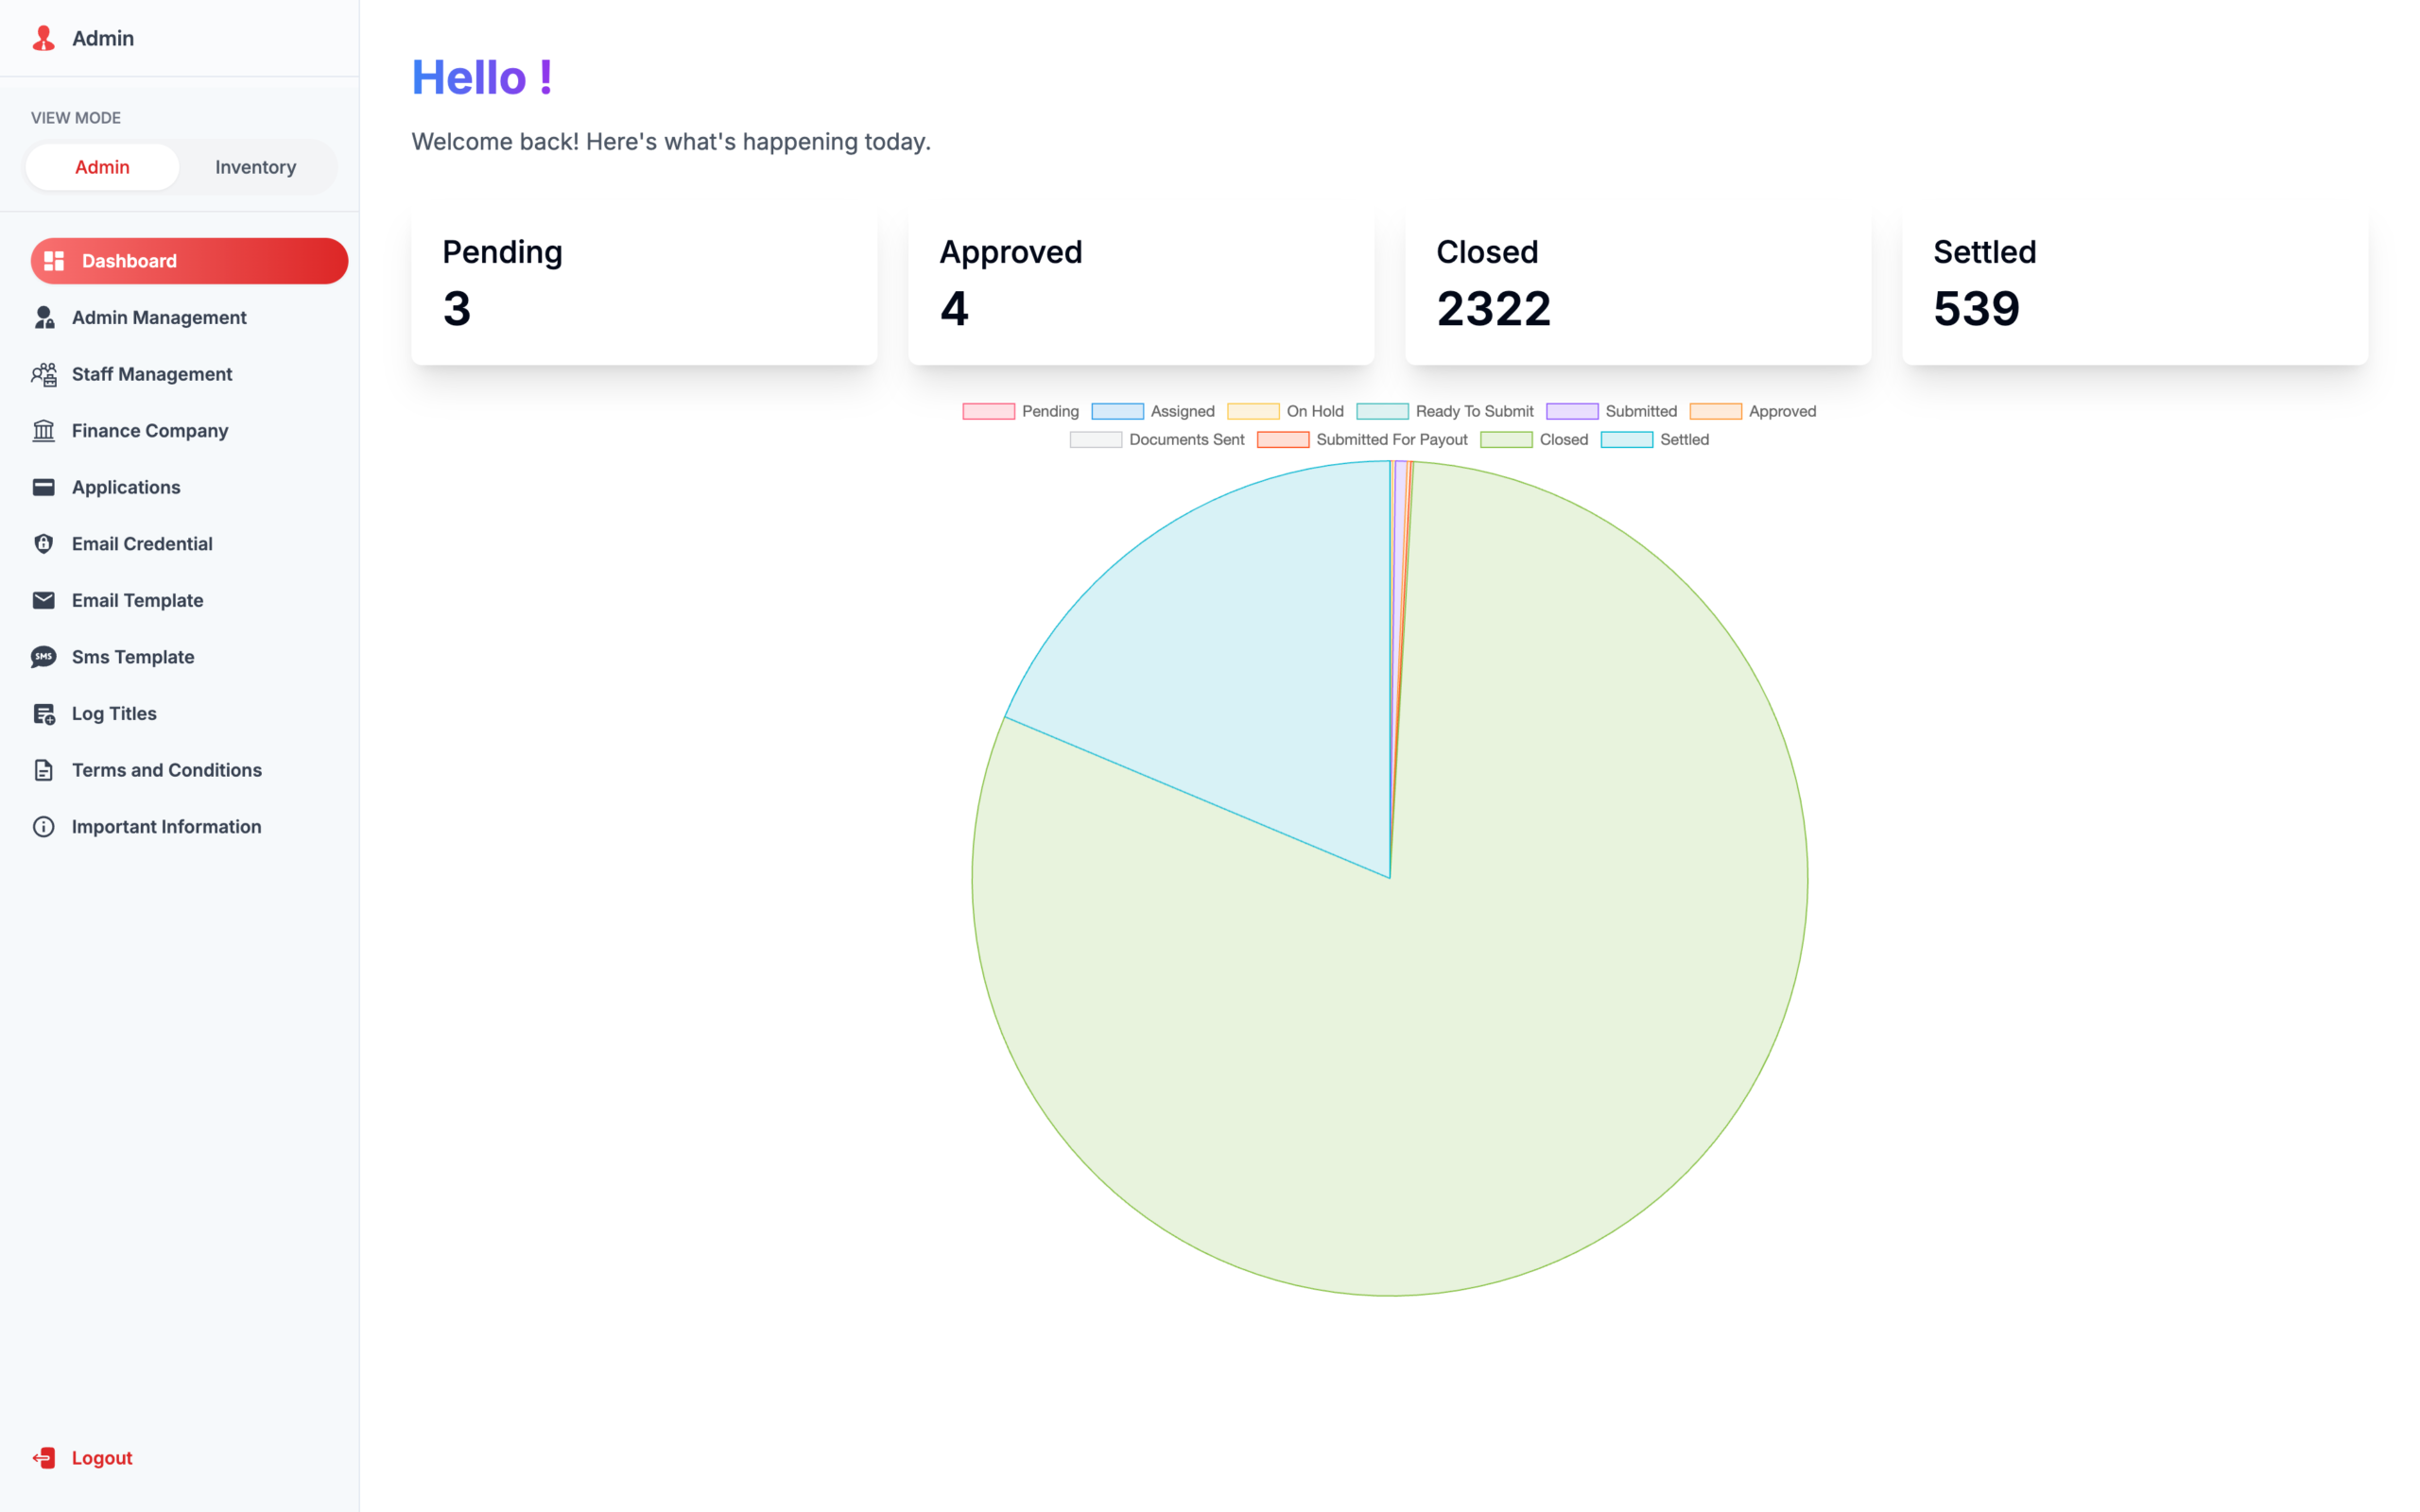Toggle the Settled legend swatch
This screenshot has width=2420, height=1512.
pyautogui.click(x=1627, y=440)
